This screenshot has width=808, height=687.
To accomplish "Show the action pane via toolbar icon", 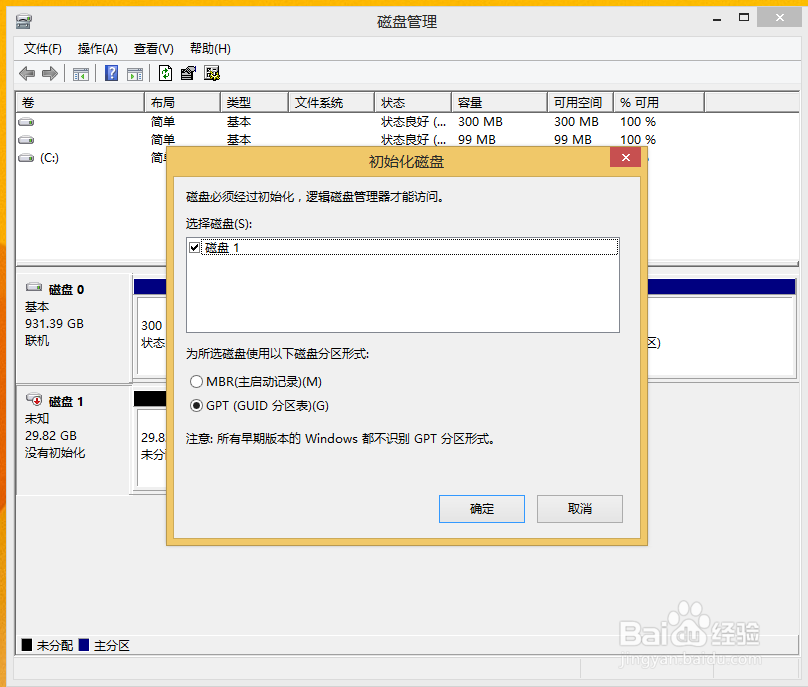I will click(x=134, y=72).
